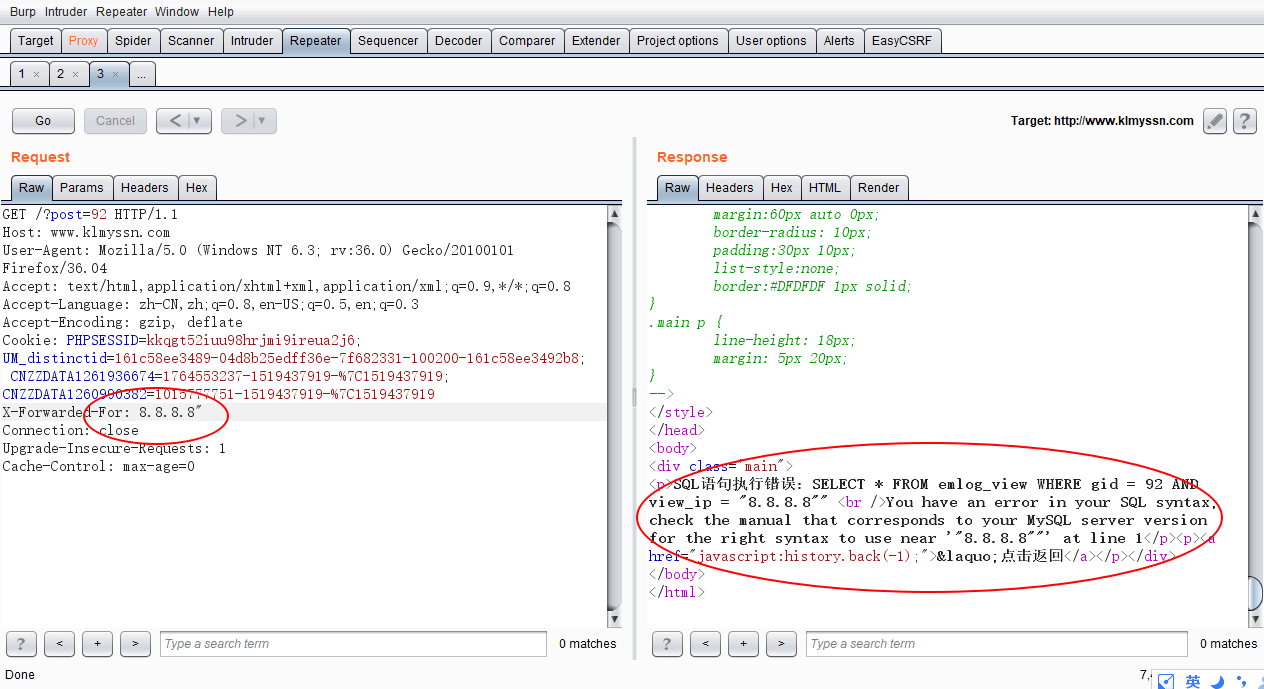
Task: Click the edit target pencil icon
Action: (1214, 121)
